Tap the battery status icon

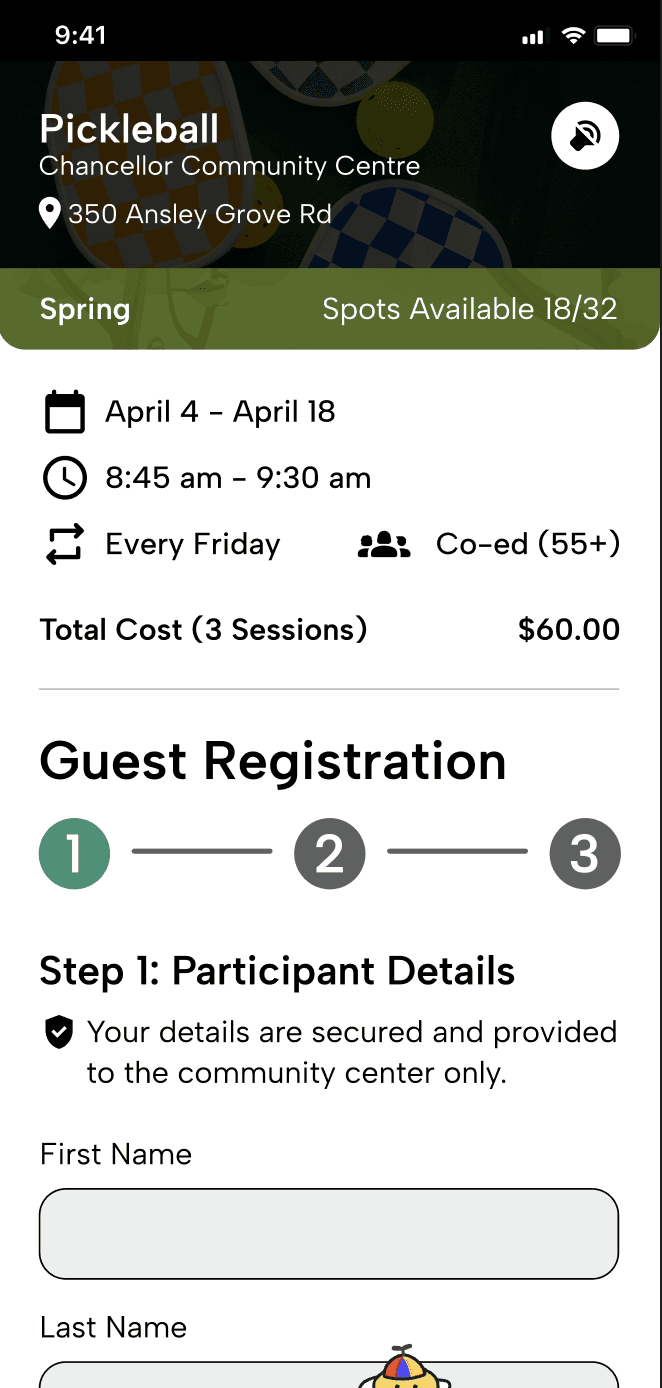[x=613, y=36]
